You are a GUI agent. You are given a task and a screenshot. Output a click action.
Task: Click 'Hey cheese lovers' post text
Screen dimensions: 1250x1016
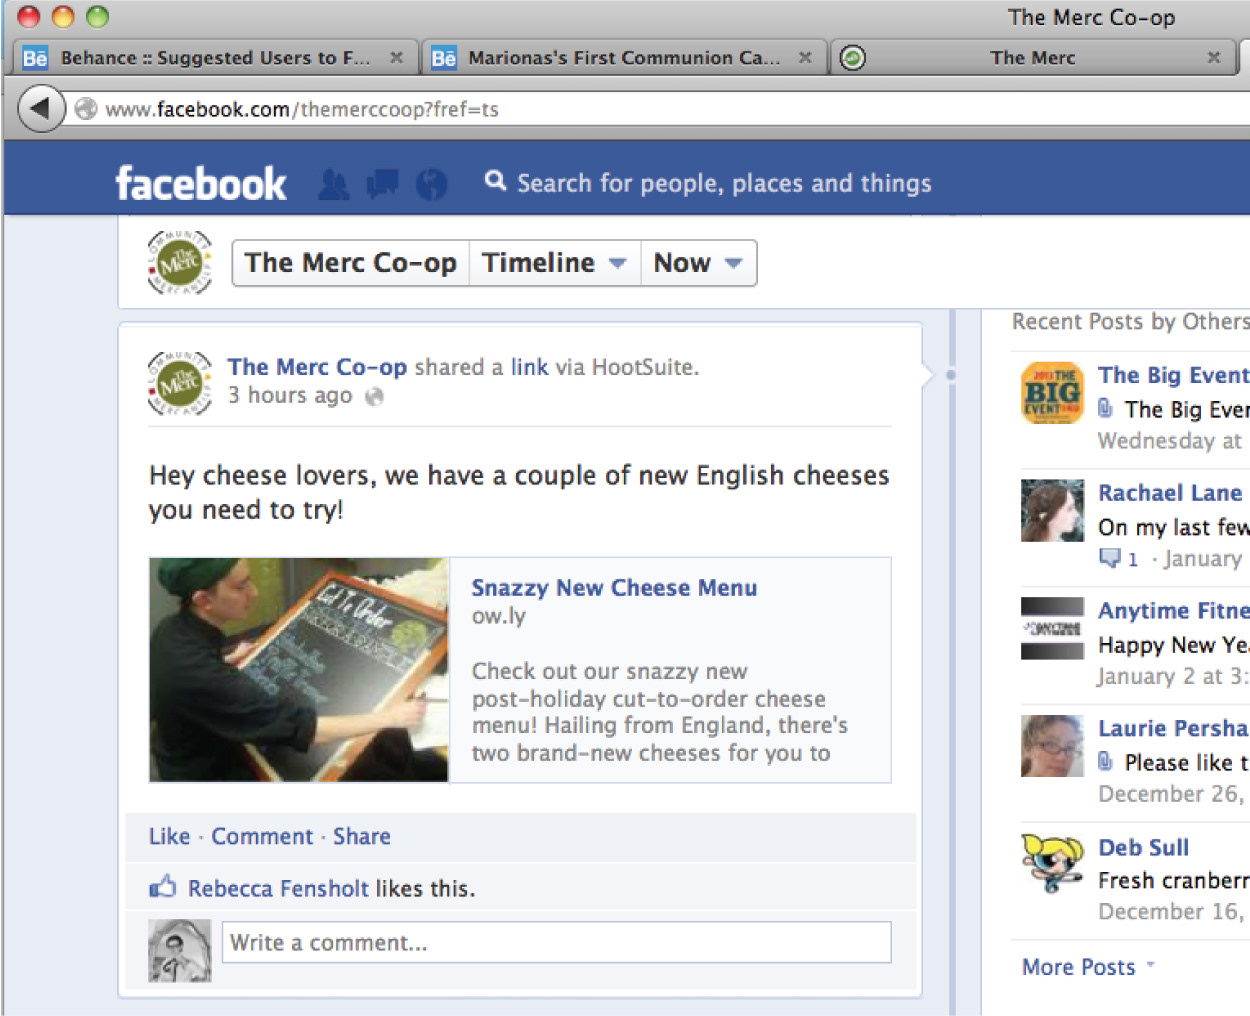(x=518, y=492)
